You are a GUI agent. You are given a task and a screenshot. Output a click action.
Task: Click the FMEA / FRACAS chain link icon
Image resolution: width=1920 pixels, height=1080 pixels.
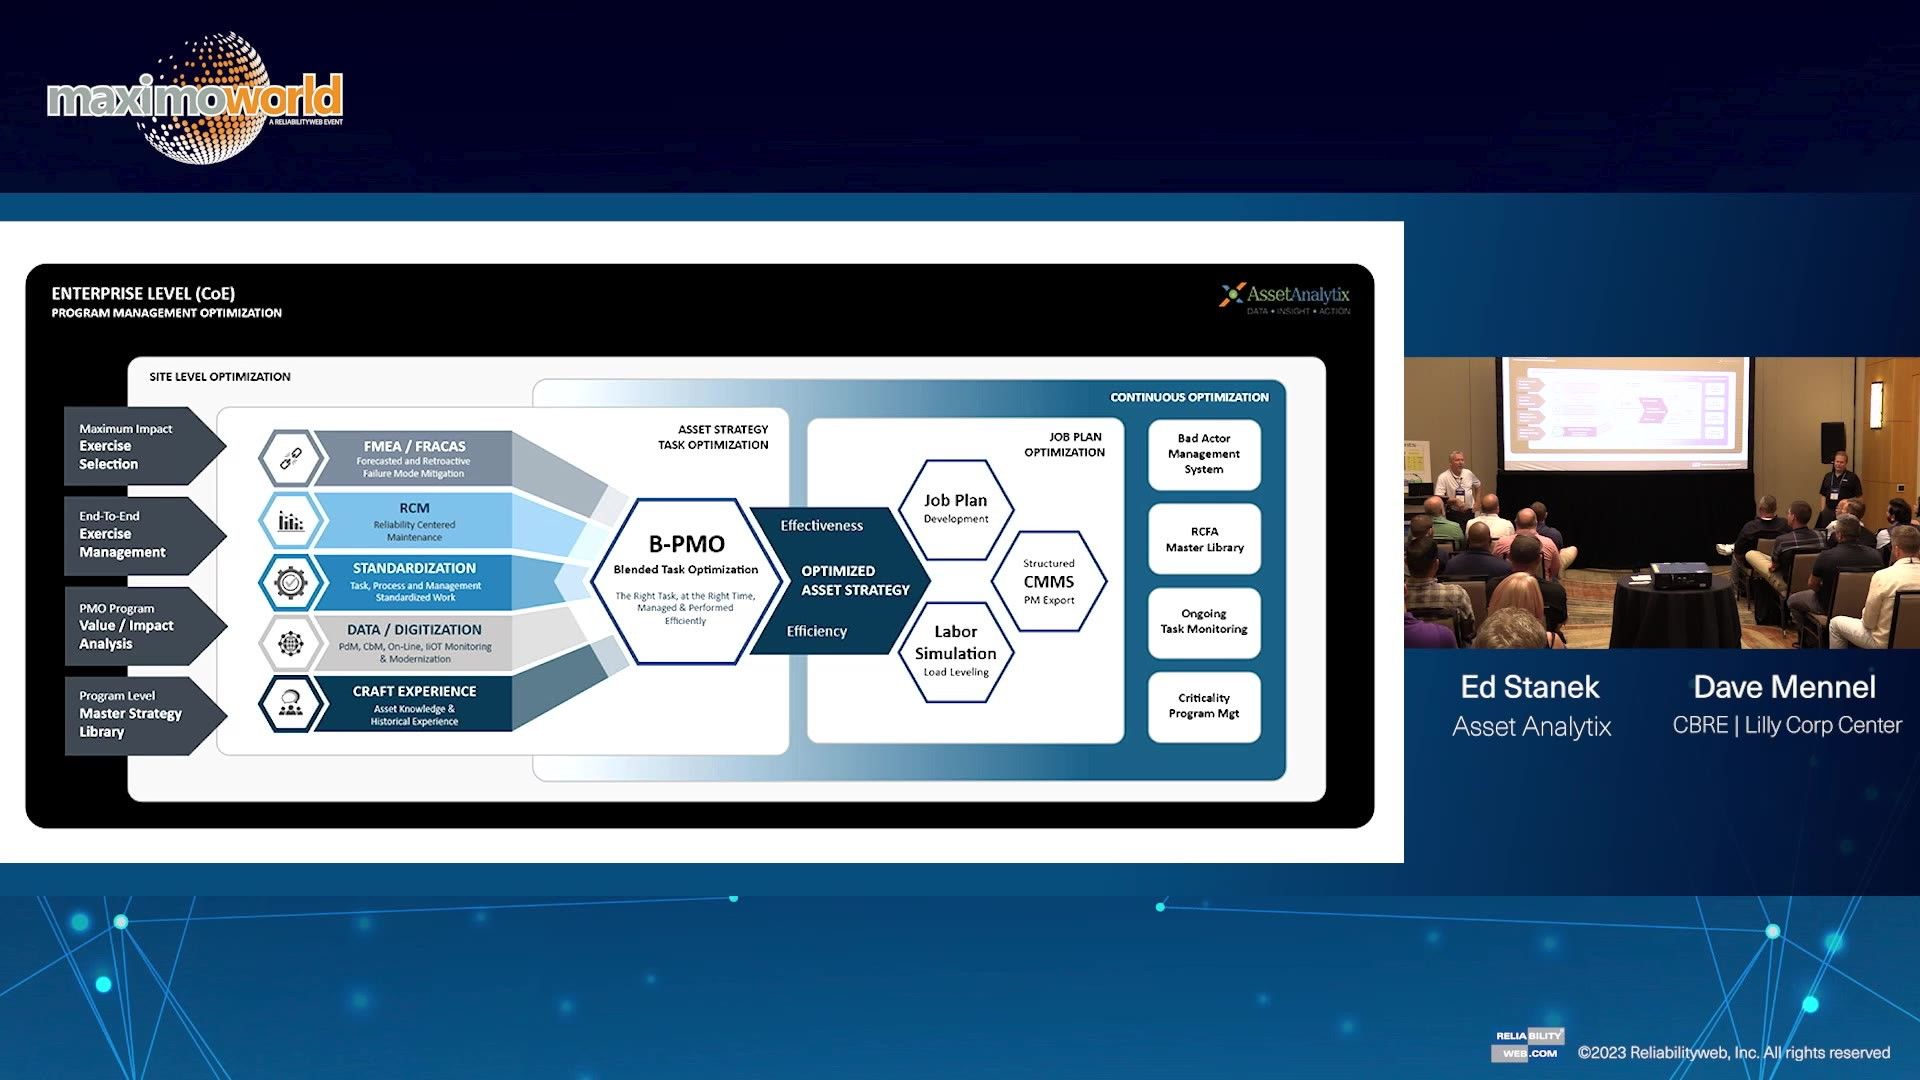290,459
